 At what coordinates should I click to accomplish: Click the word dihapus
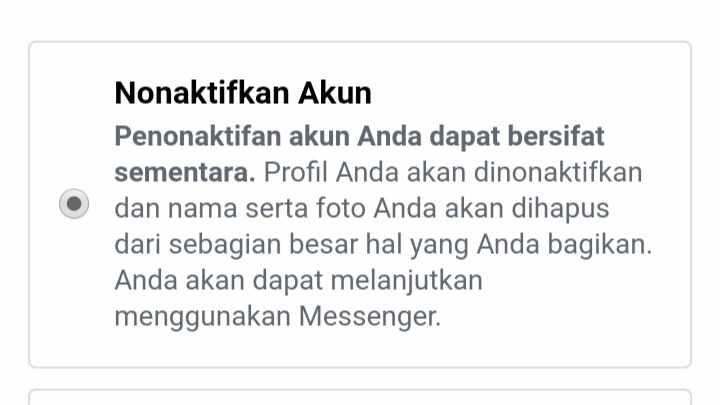pos(560,208)
